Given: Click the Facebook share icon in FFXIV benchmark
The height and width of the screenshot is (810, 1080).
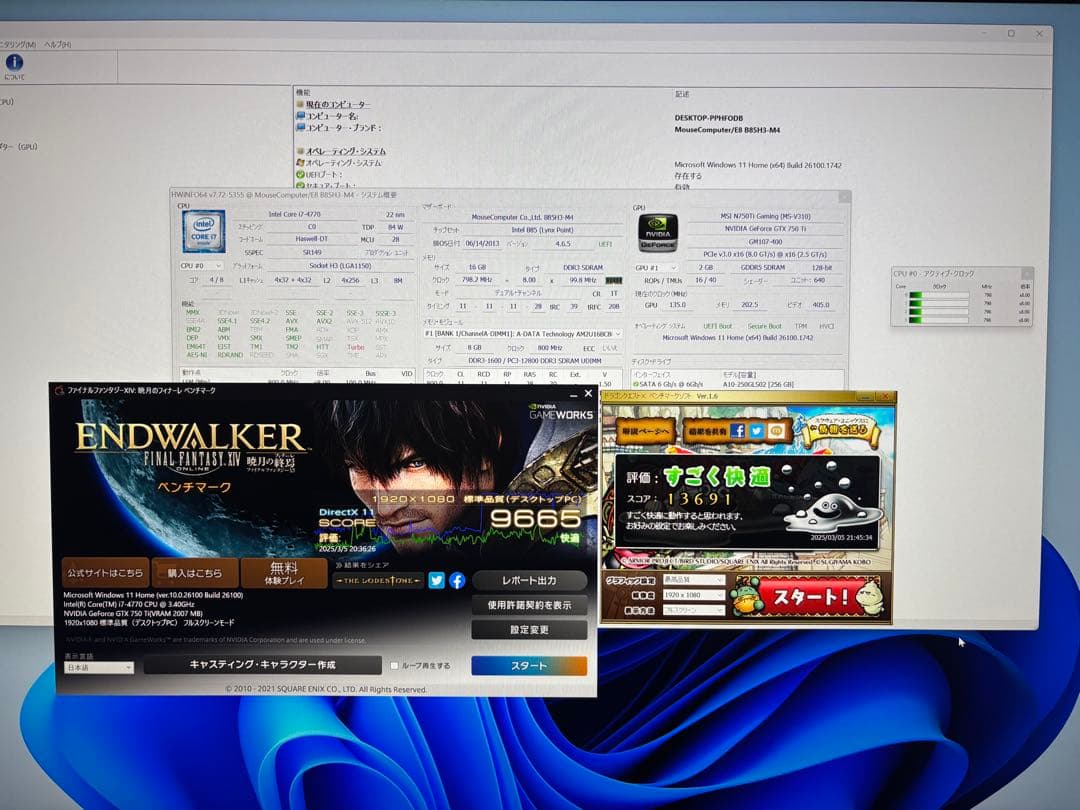Looking at the screenshot, I should pos(457,581).
